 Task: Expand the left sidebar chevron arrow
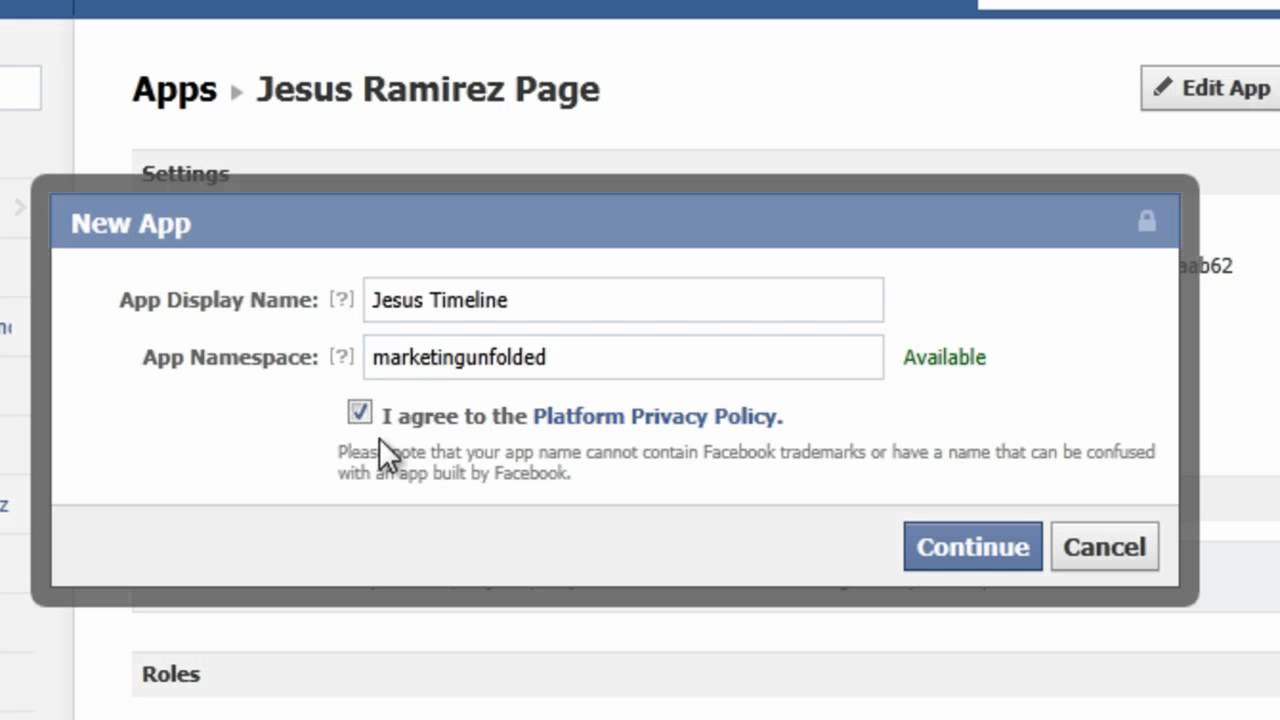click(19, 208)
